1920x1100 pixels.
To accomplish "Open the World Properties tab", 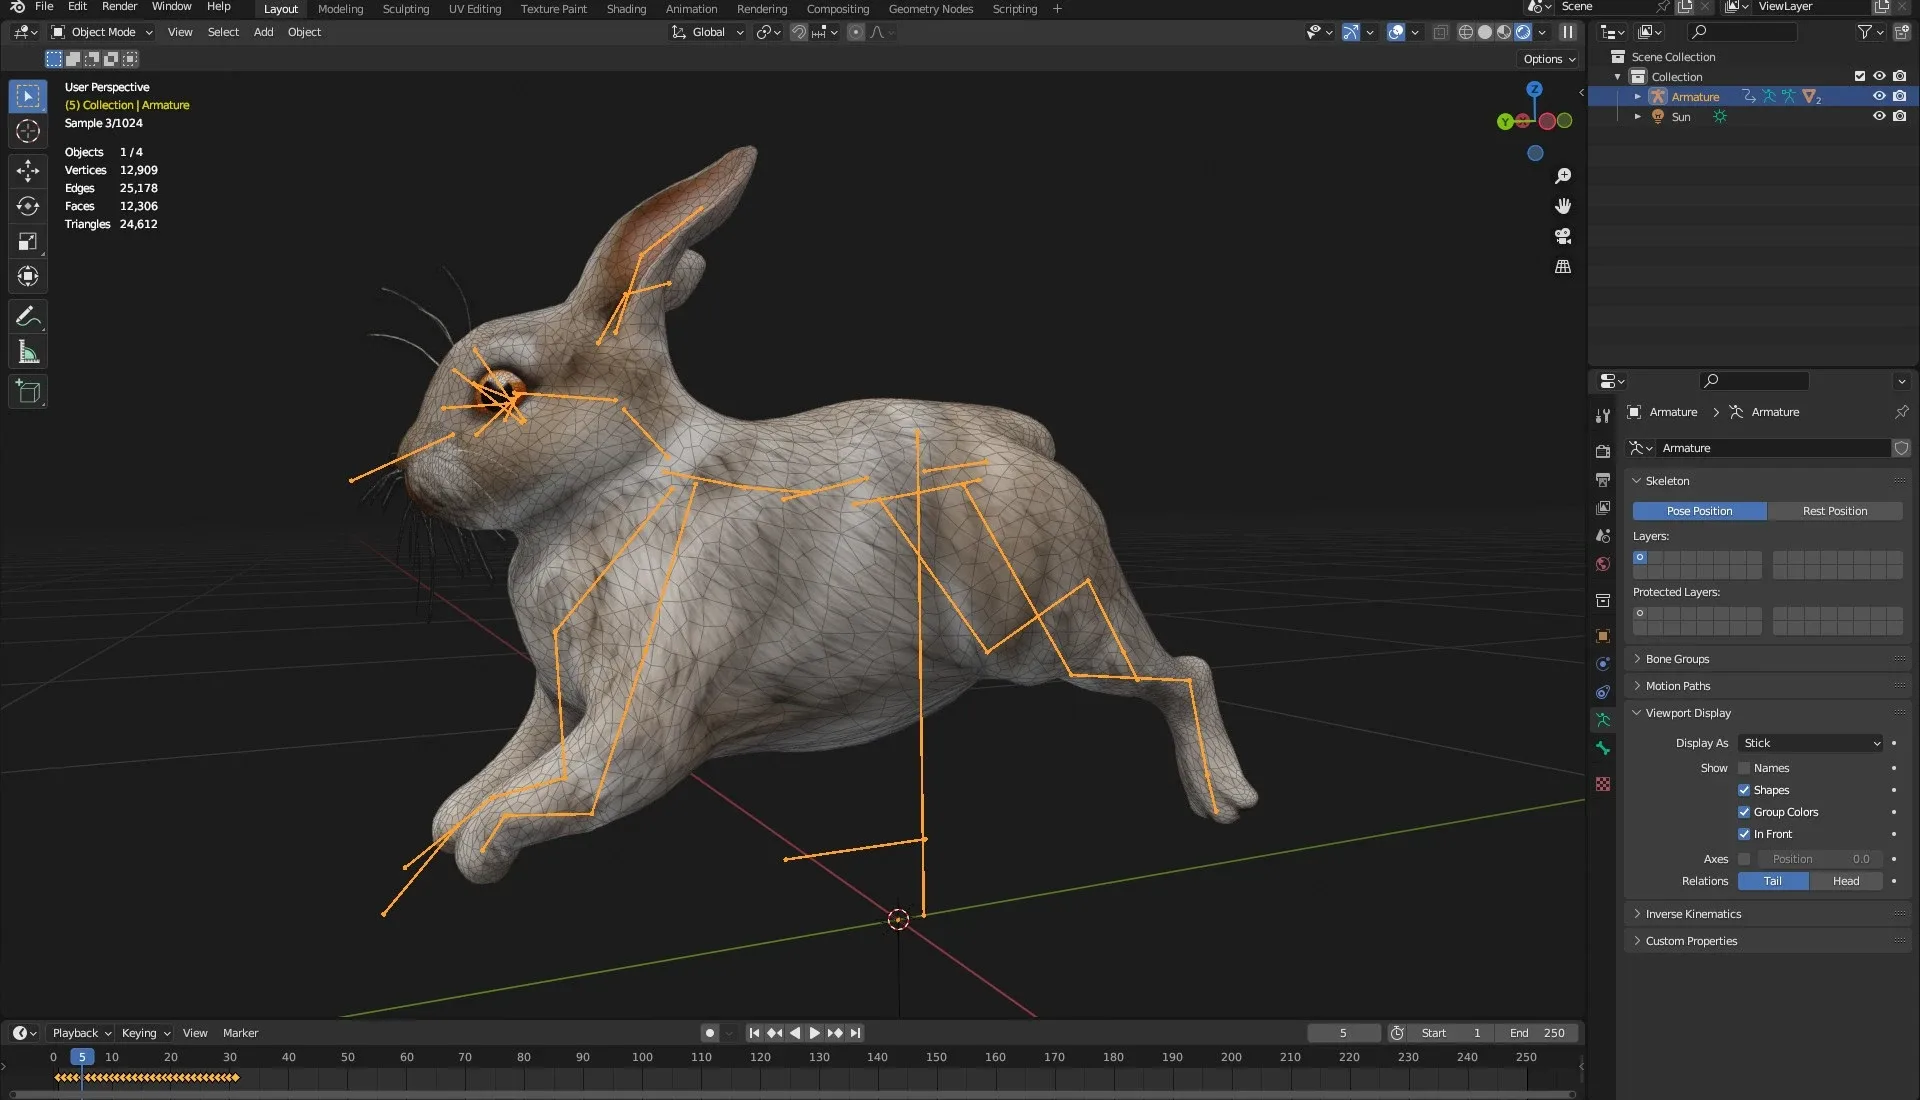I will click(x=1602, y=564).
